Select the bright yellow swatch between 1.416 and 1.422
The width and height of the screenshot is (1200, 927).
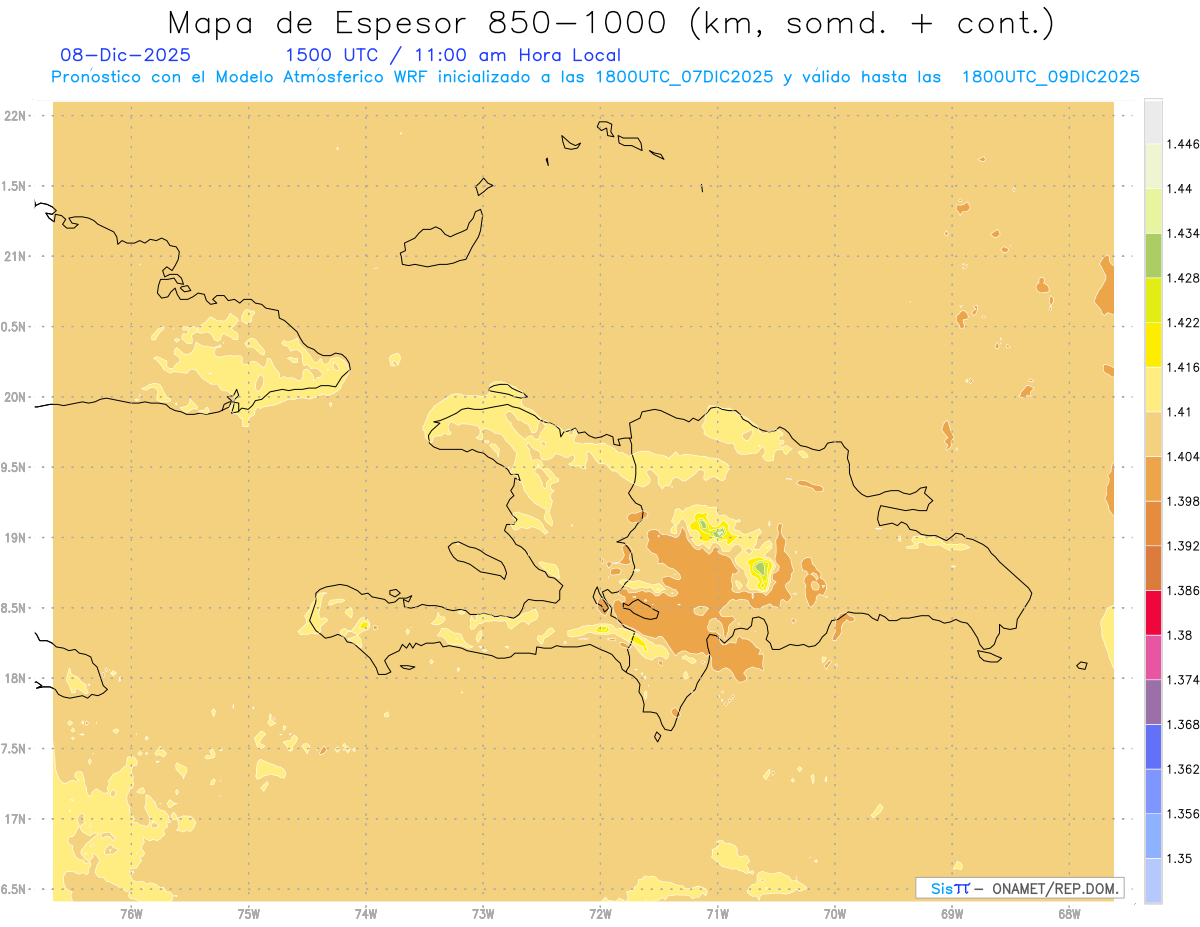1153,344
